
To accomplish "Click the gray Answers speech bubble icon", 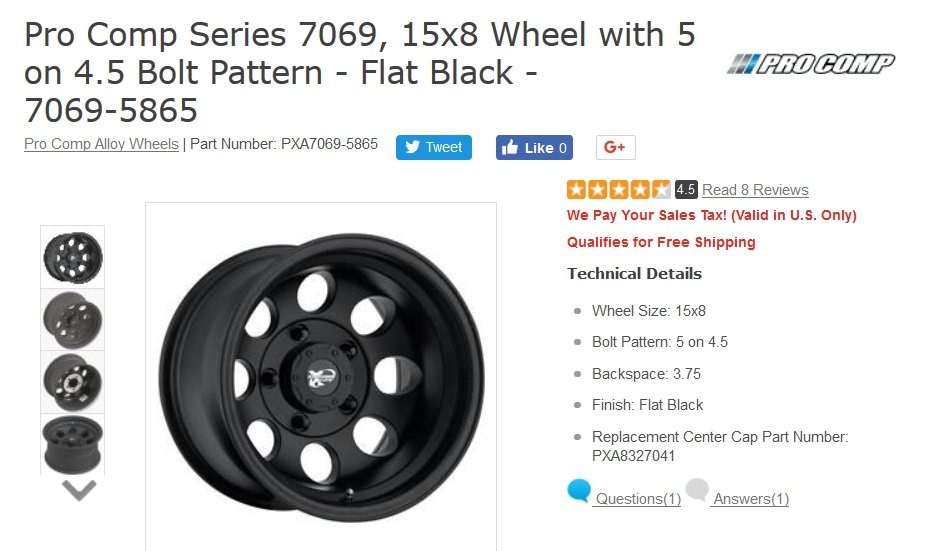I will [x=697, y=491].
